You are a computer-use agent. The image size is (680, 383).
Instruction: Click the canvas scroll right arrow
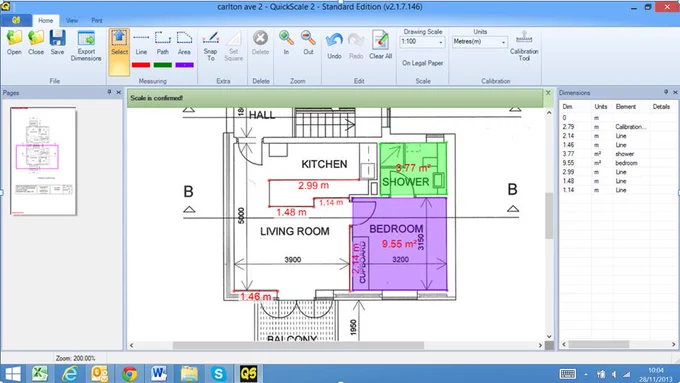(x=540, y=345)
